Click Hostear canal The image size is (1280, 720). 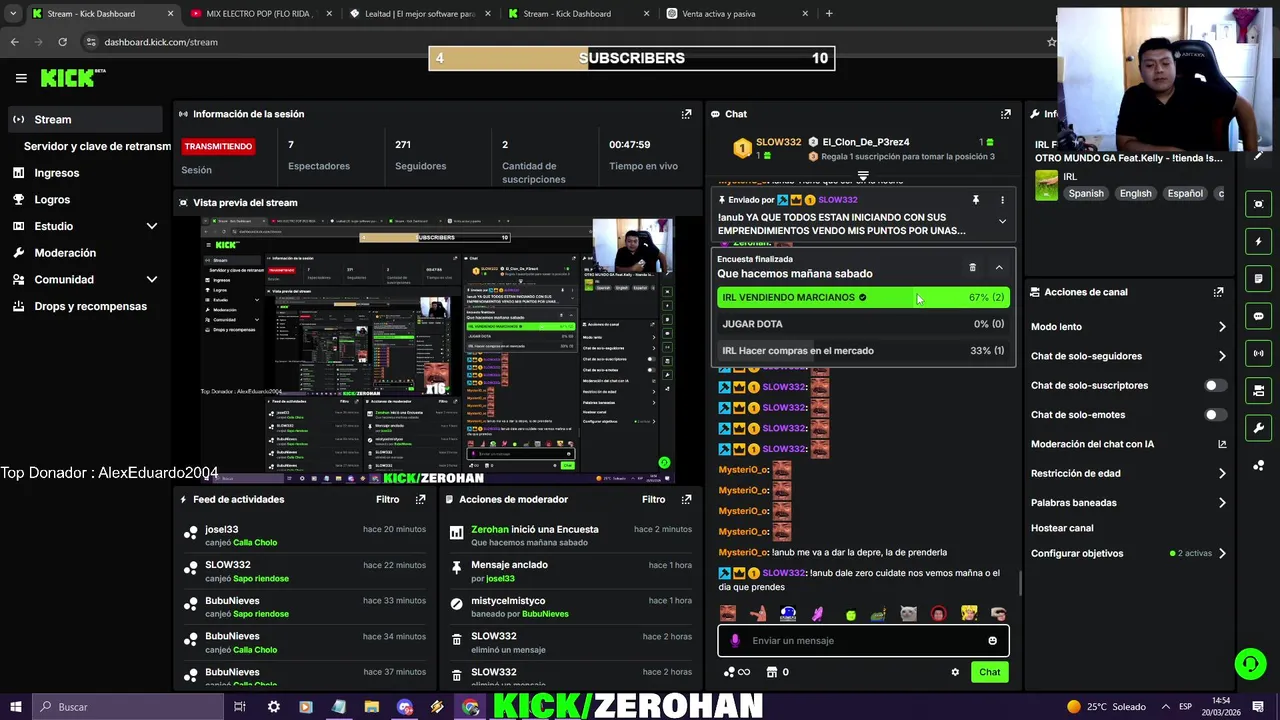coord(1062,528)
